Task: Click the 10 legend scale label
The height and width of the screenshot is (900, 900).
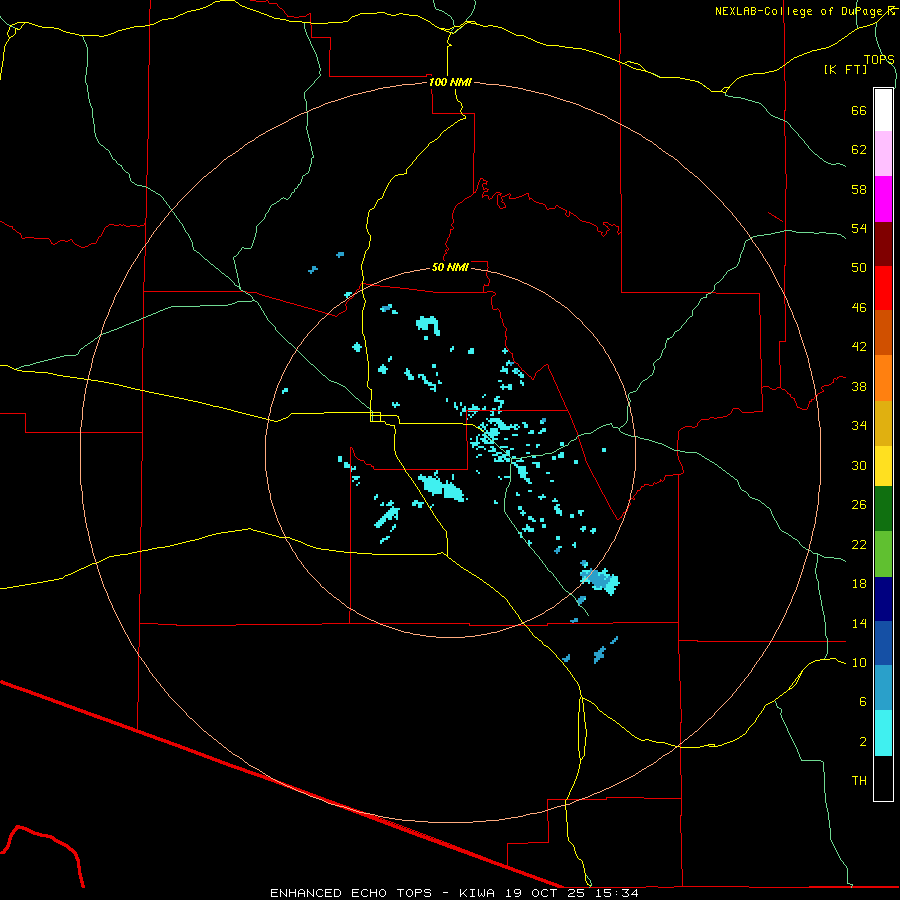Action: (x=859, y=663)
